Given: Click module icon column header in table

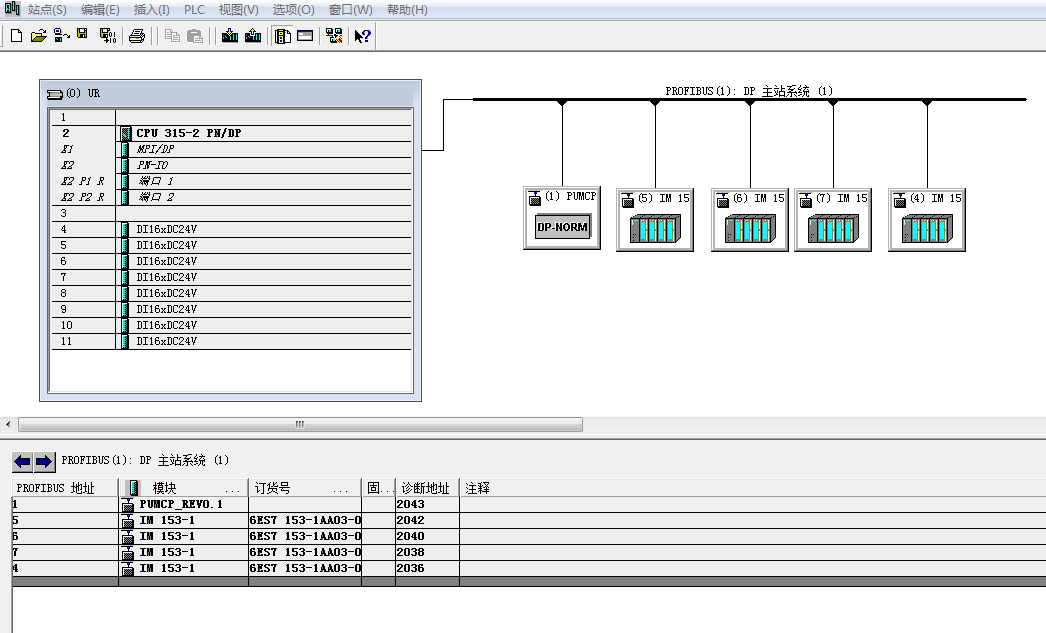Looking at the screenshot, I should [133, 488].
